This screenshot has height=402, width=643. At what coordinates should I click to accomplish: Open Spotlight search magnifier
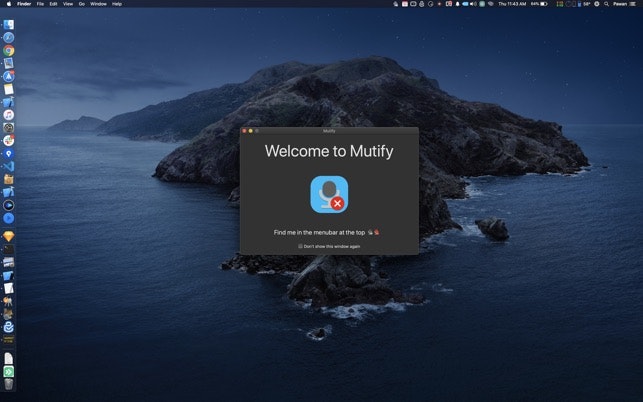(x=606, y=4)
